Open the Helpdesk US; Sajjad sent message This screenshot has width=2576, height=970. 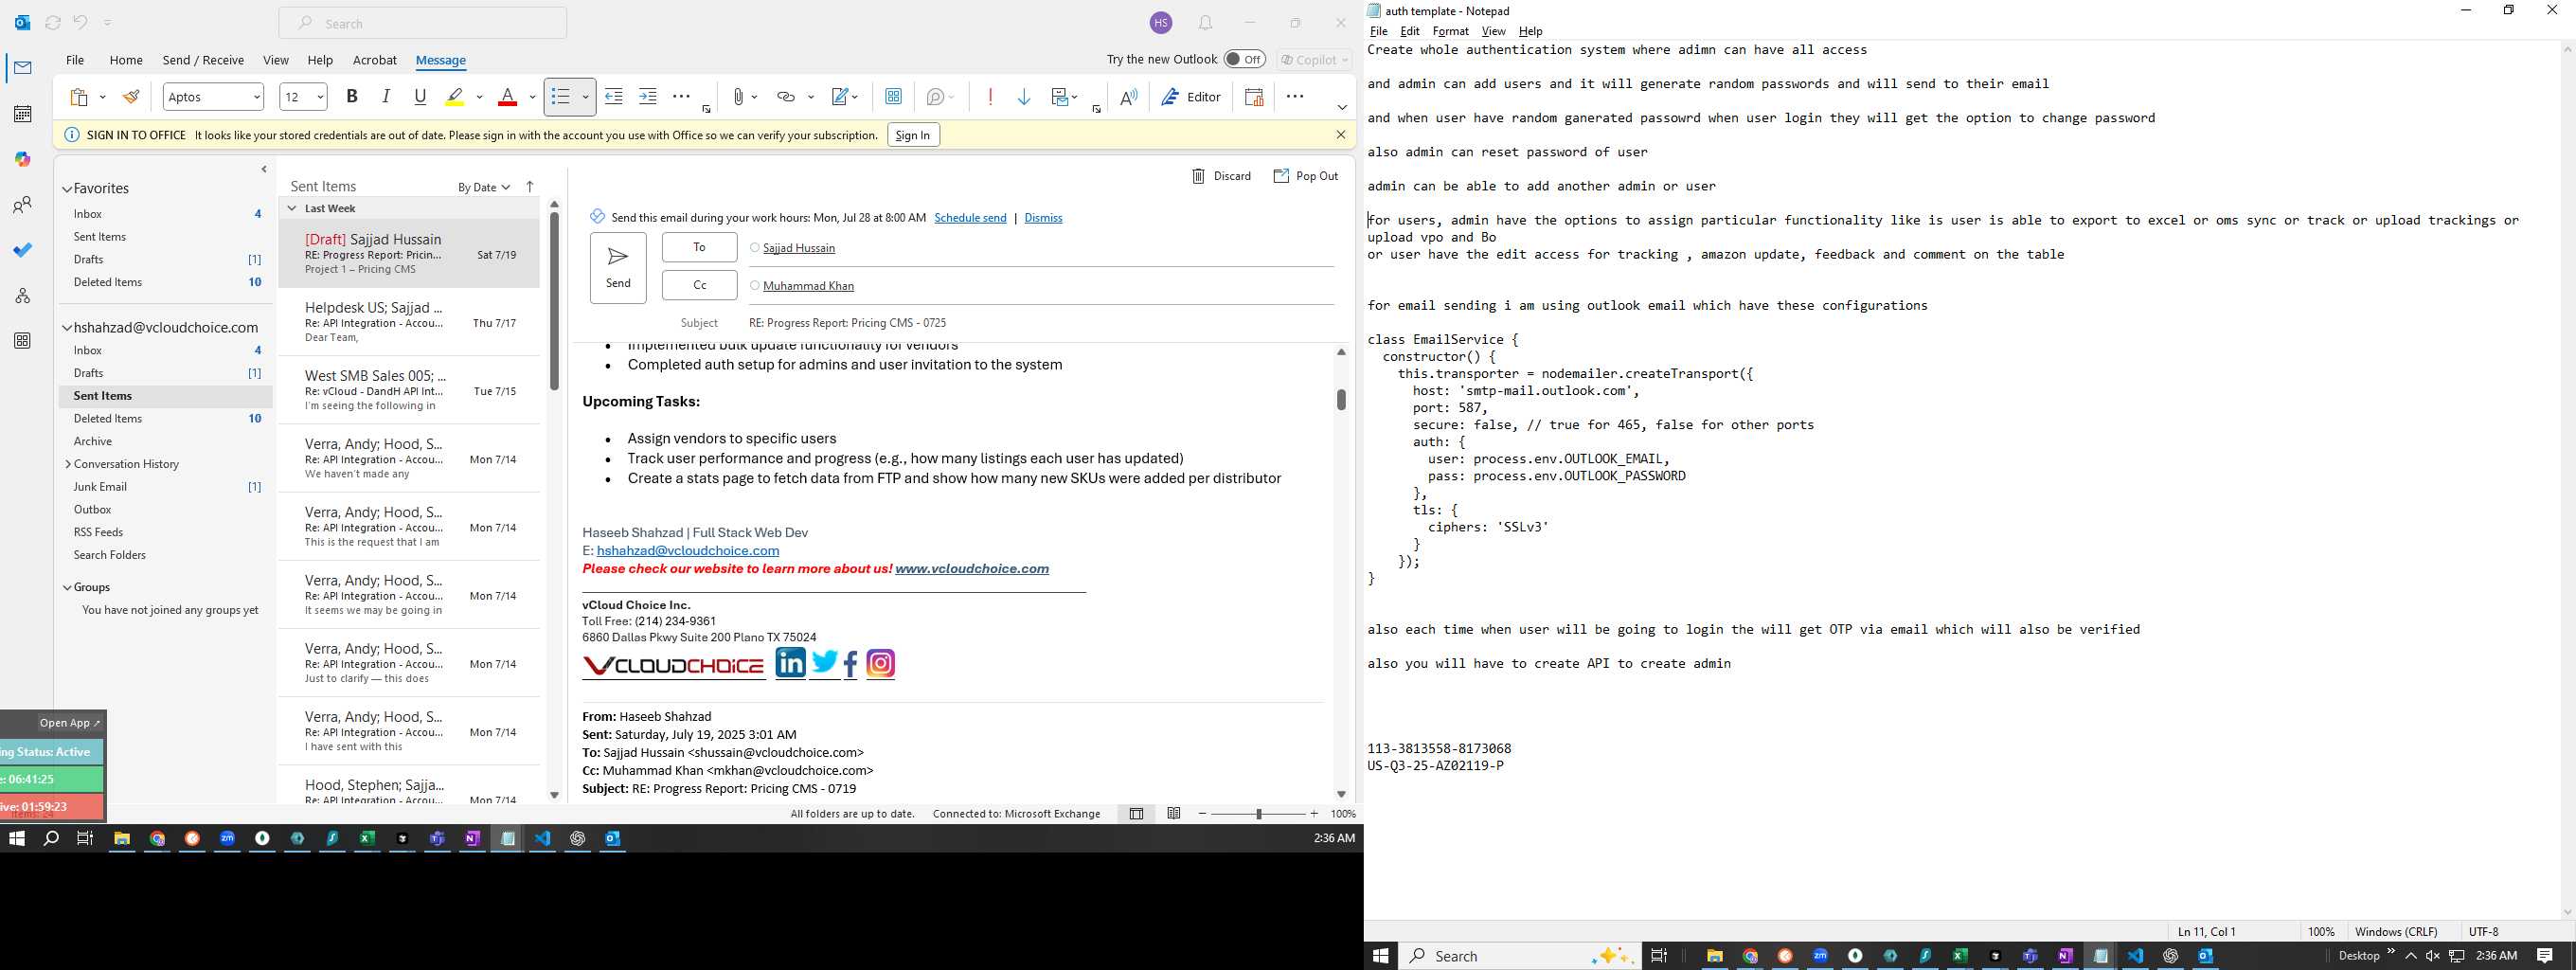(x=410, y=322)
